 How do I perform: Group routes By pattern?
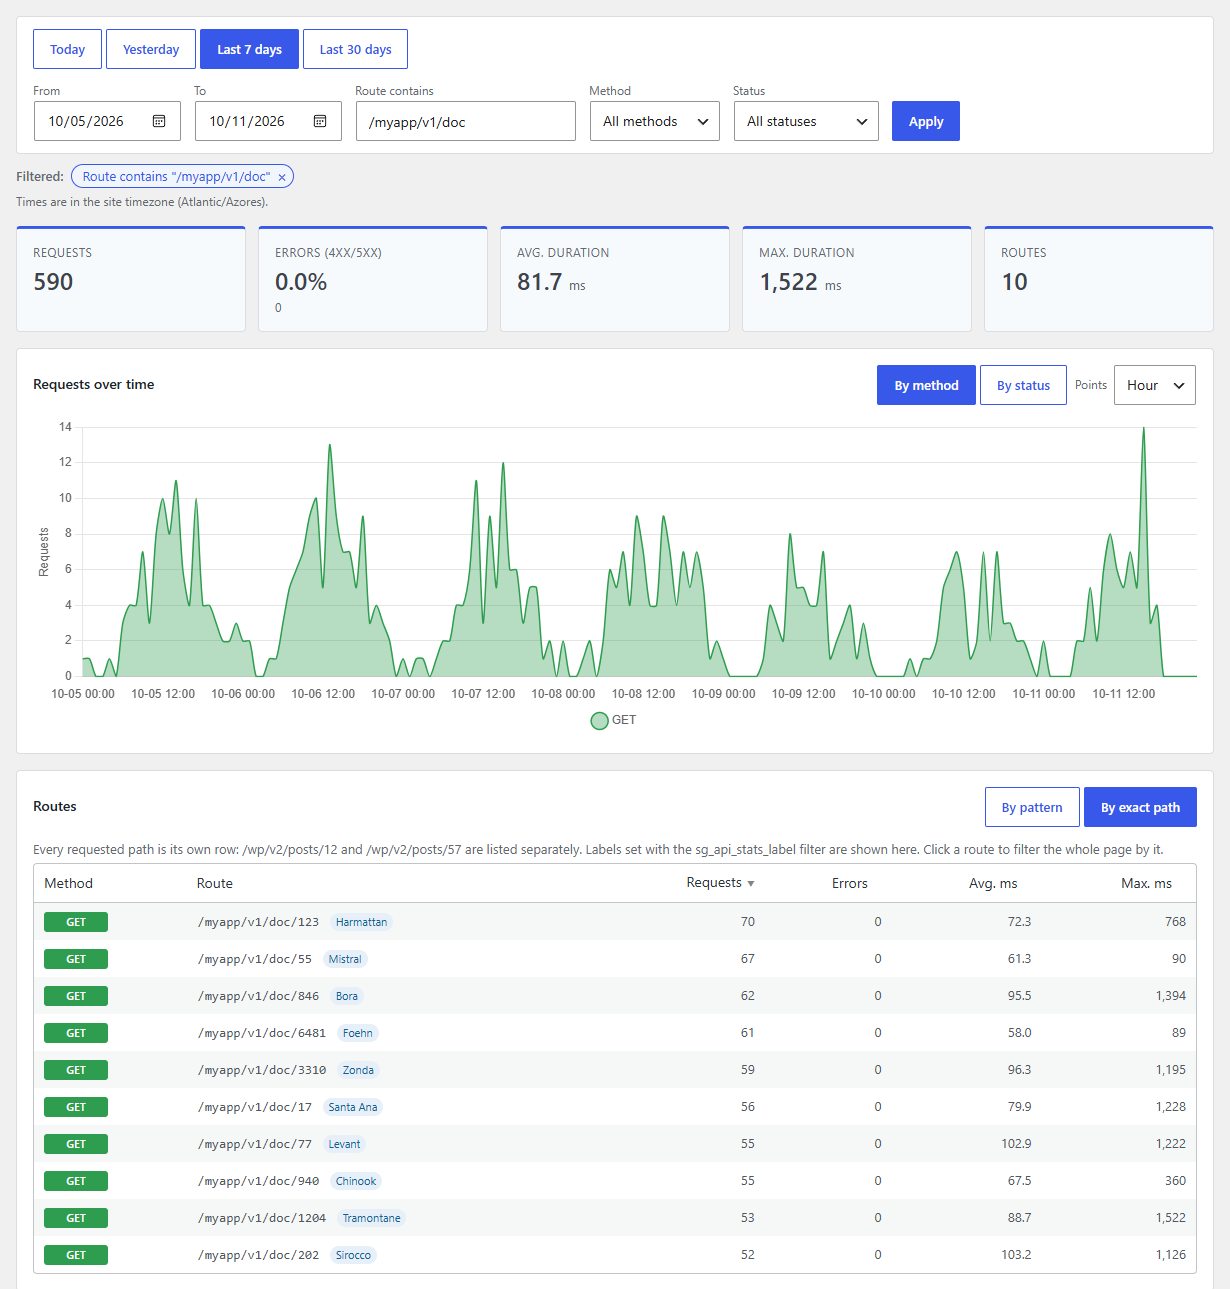coord(1032,807)
